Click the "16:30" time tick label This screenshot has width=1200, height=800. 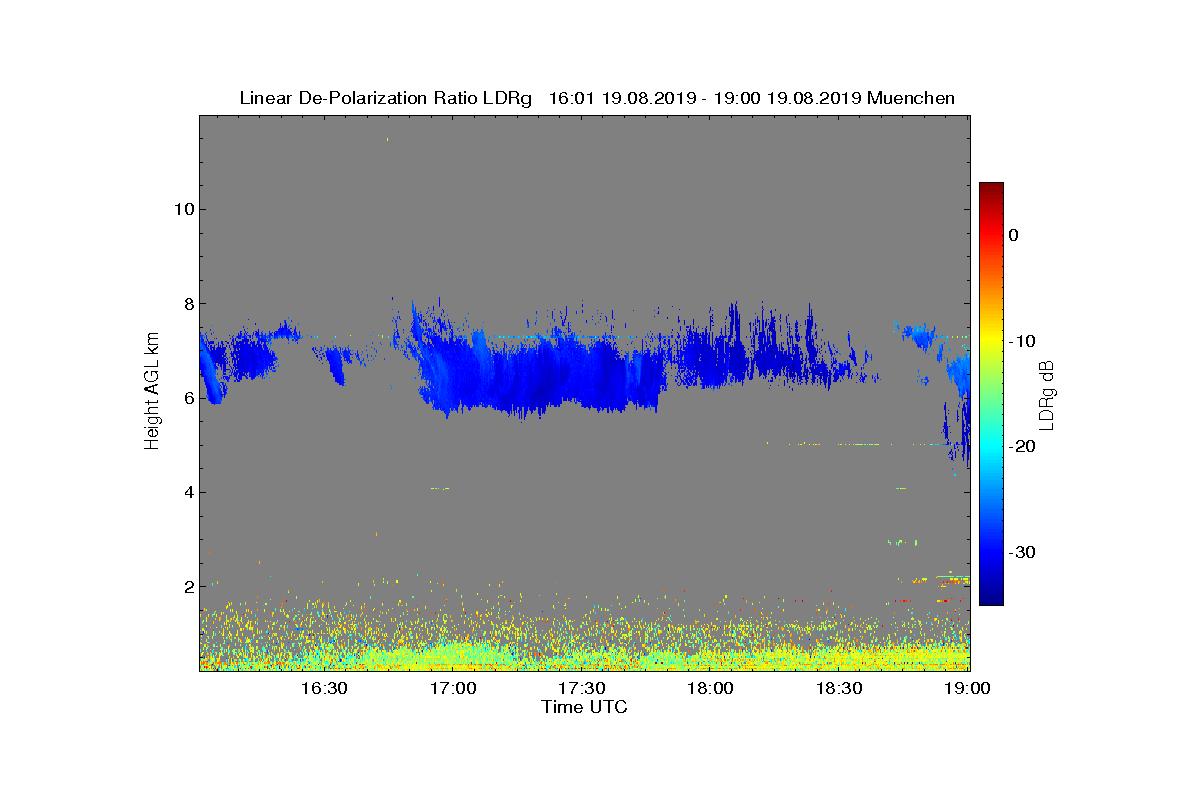pos(323,688)
